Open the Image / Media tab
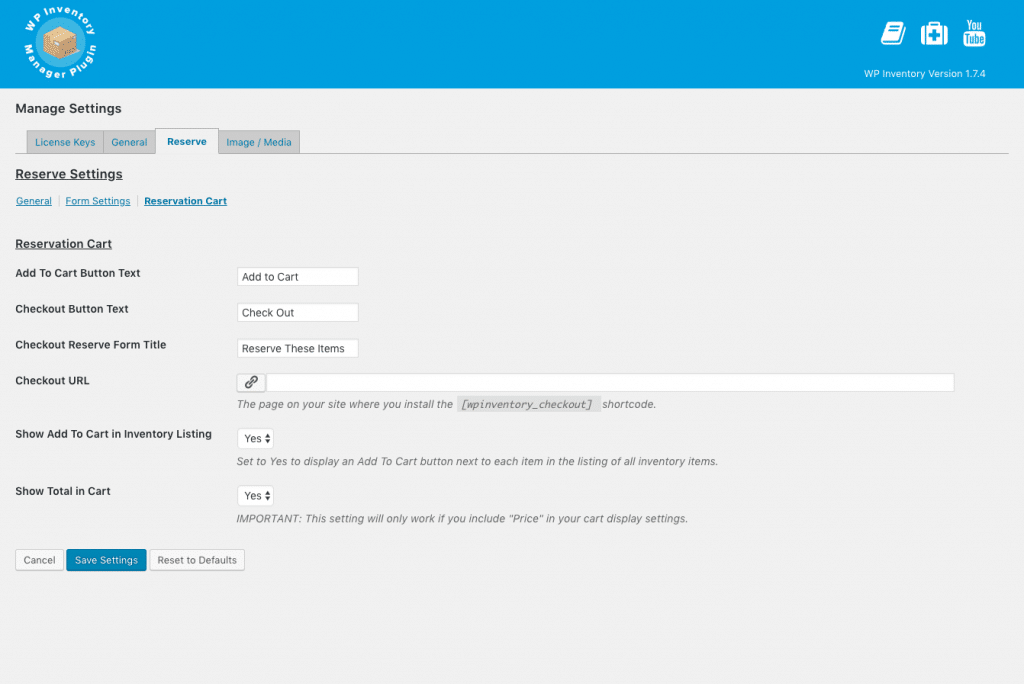The width and height of the screenshot is (1024, 684). click(259, 142)
